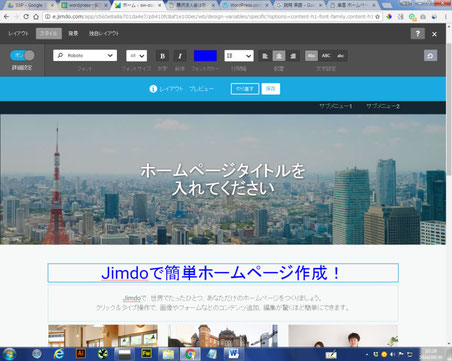Click the two people photo thumbnail
This screenshot has width=452, height=361.
pyautogui.click(x=343, y=336)
